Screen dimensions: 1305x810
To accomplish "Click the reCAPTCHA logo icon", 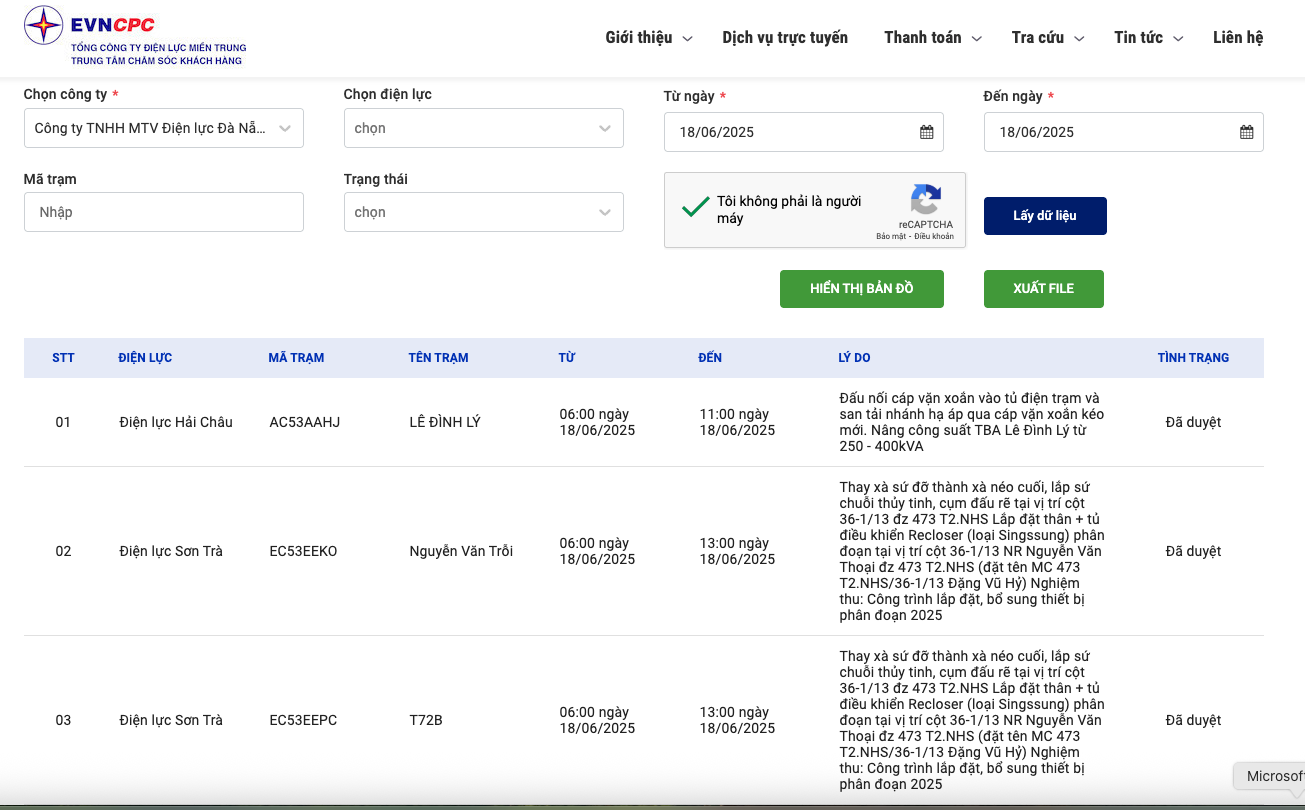I will [x=925, y=199].
